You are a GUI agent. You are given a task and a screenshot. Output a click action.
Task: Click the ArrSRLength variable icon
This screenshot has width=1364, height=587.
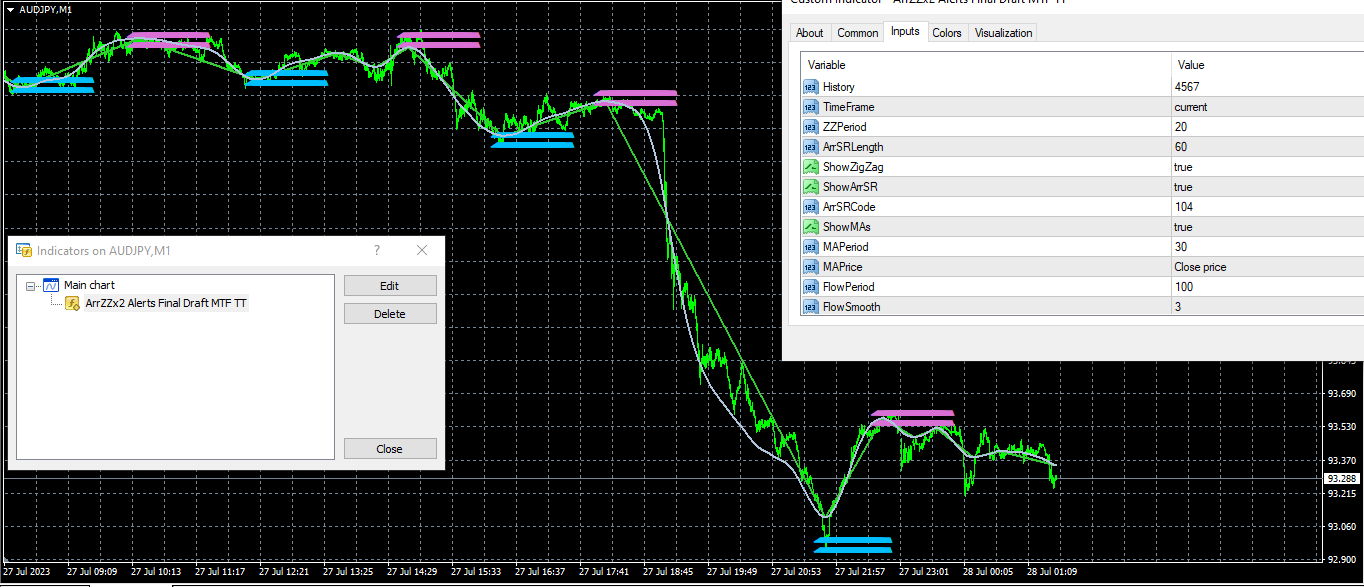(x=811, y=147)
